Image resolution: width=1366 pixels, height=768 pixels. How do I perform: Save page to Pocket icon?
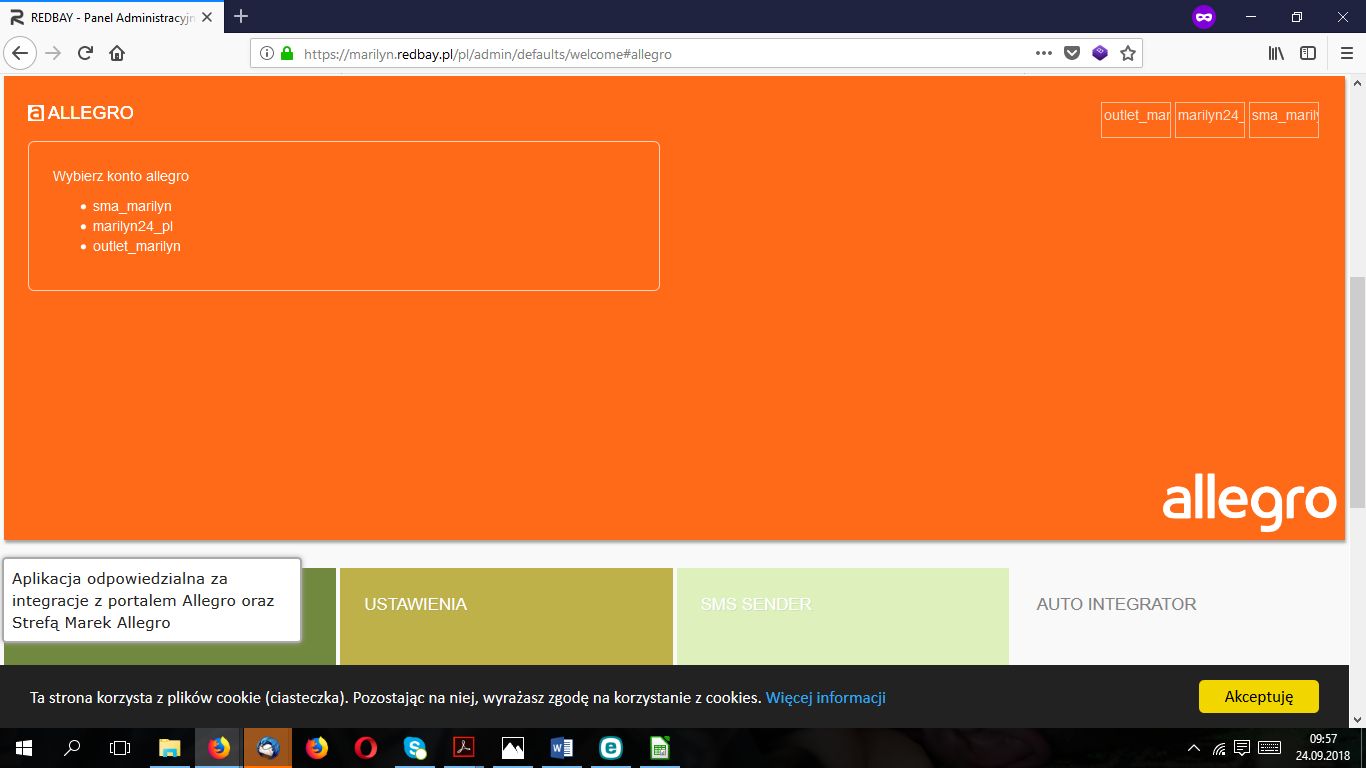pyautogui.click(x=1071, y=53)
